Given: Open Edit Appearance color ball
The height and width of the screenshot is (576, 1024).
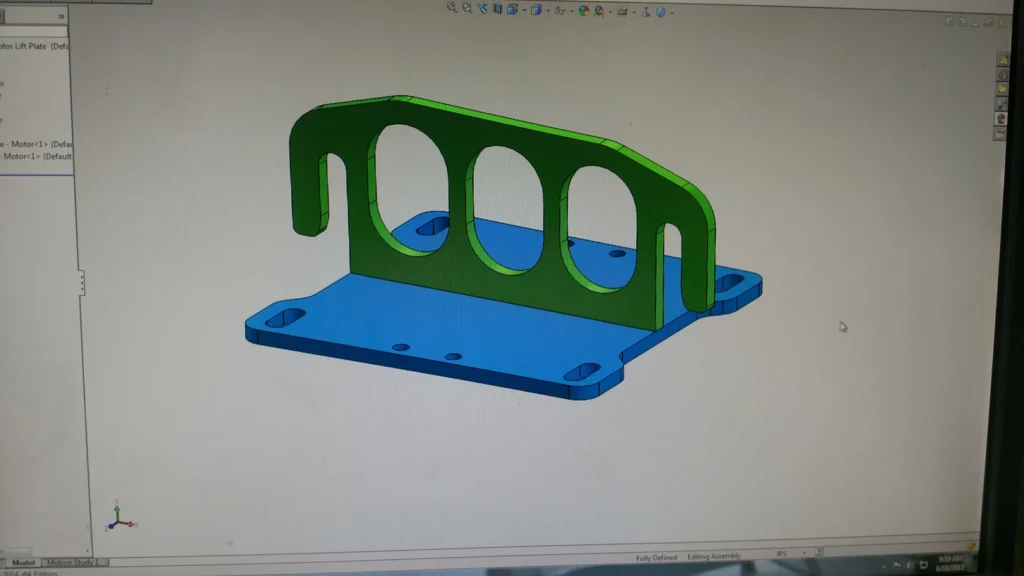Looking at the screenshot, I should pos(584,10).
